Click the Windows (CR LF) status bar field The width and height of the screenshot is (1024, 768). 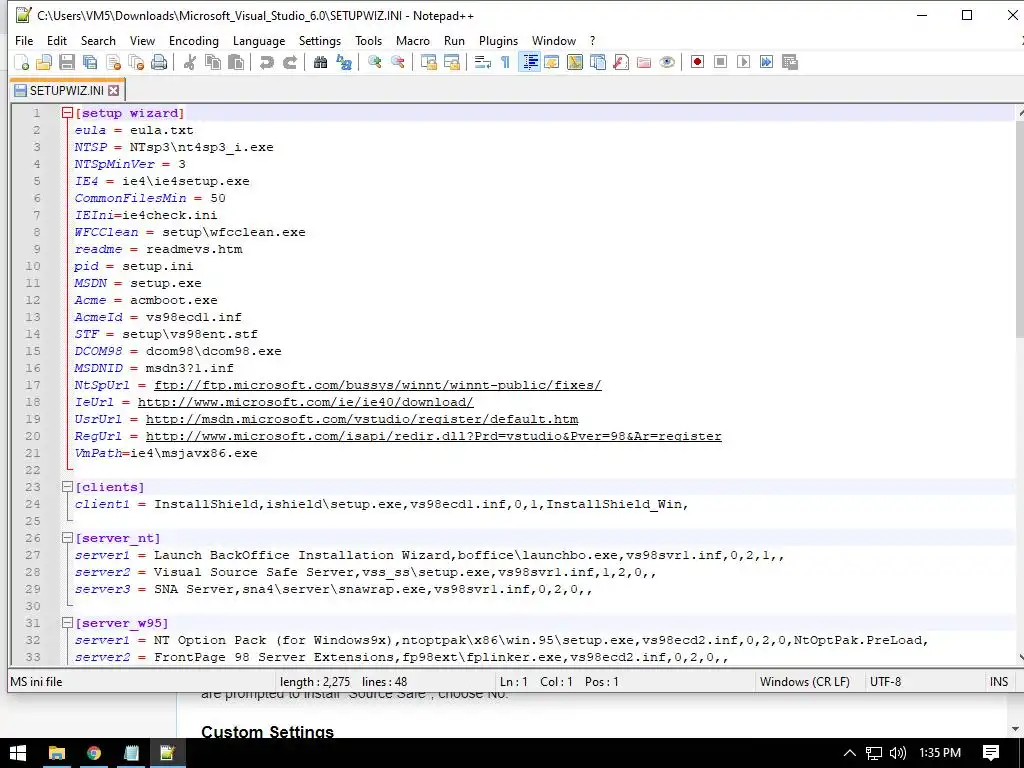(x=805, y=682)
